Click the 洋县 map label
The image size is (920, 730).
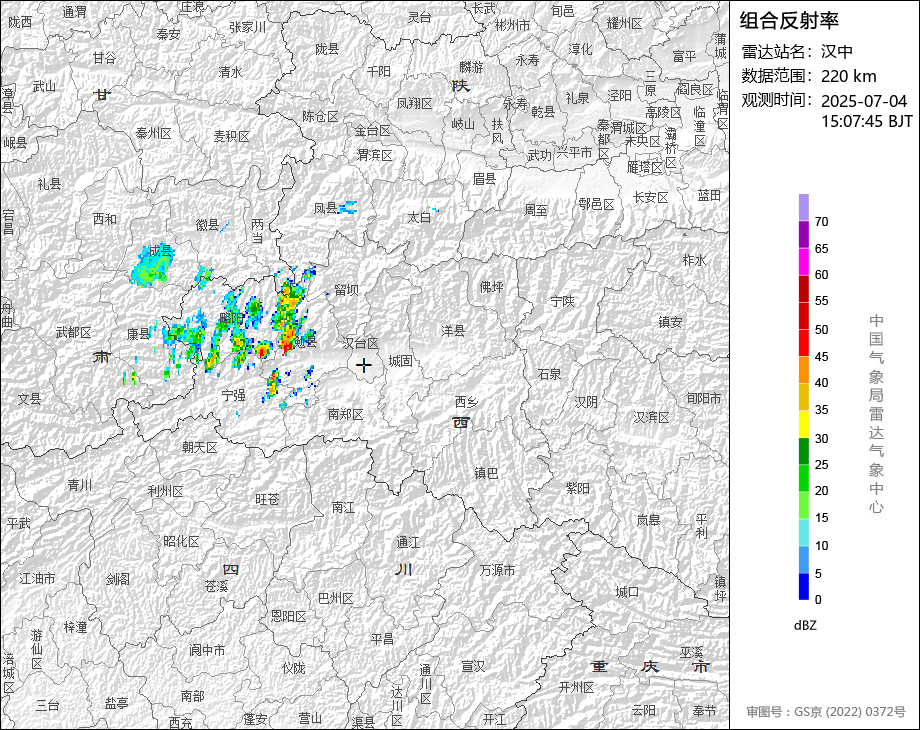pyautogui.click(x=453, y=331)
